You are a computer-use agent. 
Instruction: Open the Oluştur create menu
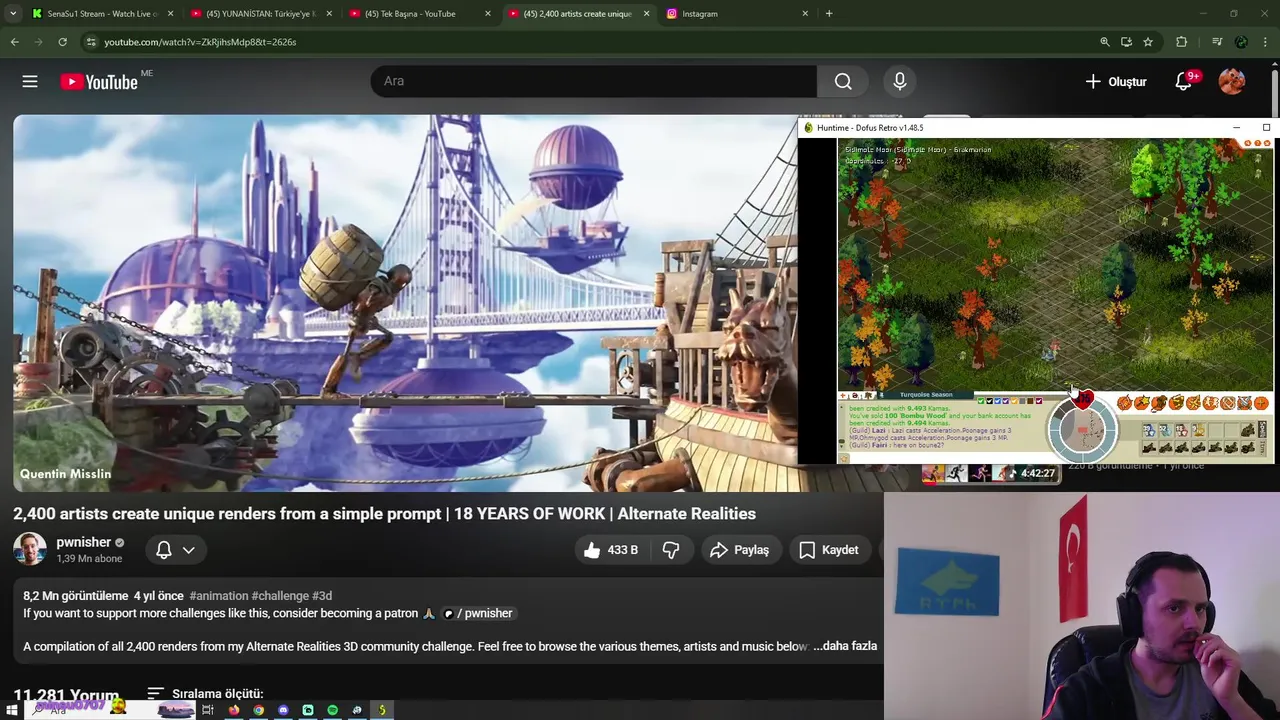(x=1116, y=81)
